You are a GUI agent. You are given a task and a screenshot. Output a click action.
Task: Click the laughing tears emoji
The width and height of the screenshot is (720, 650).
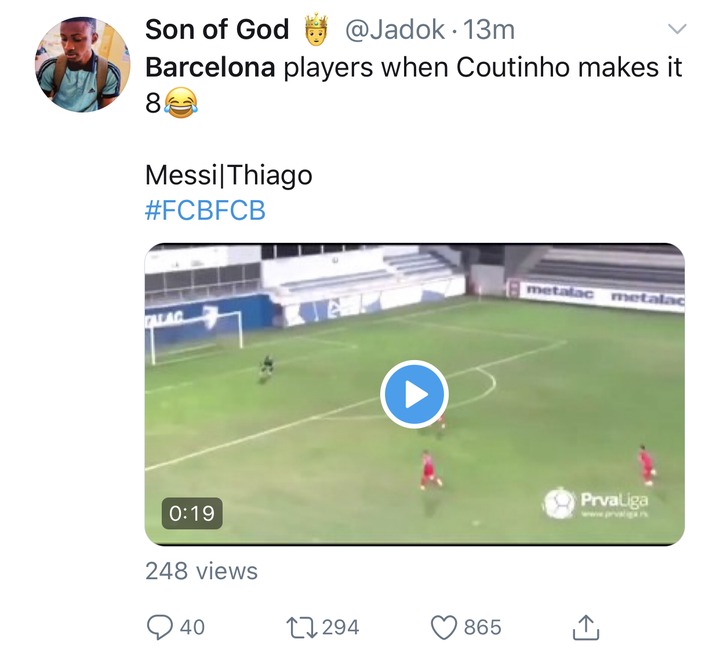[180, 103]
